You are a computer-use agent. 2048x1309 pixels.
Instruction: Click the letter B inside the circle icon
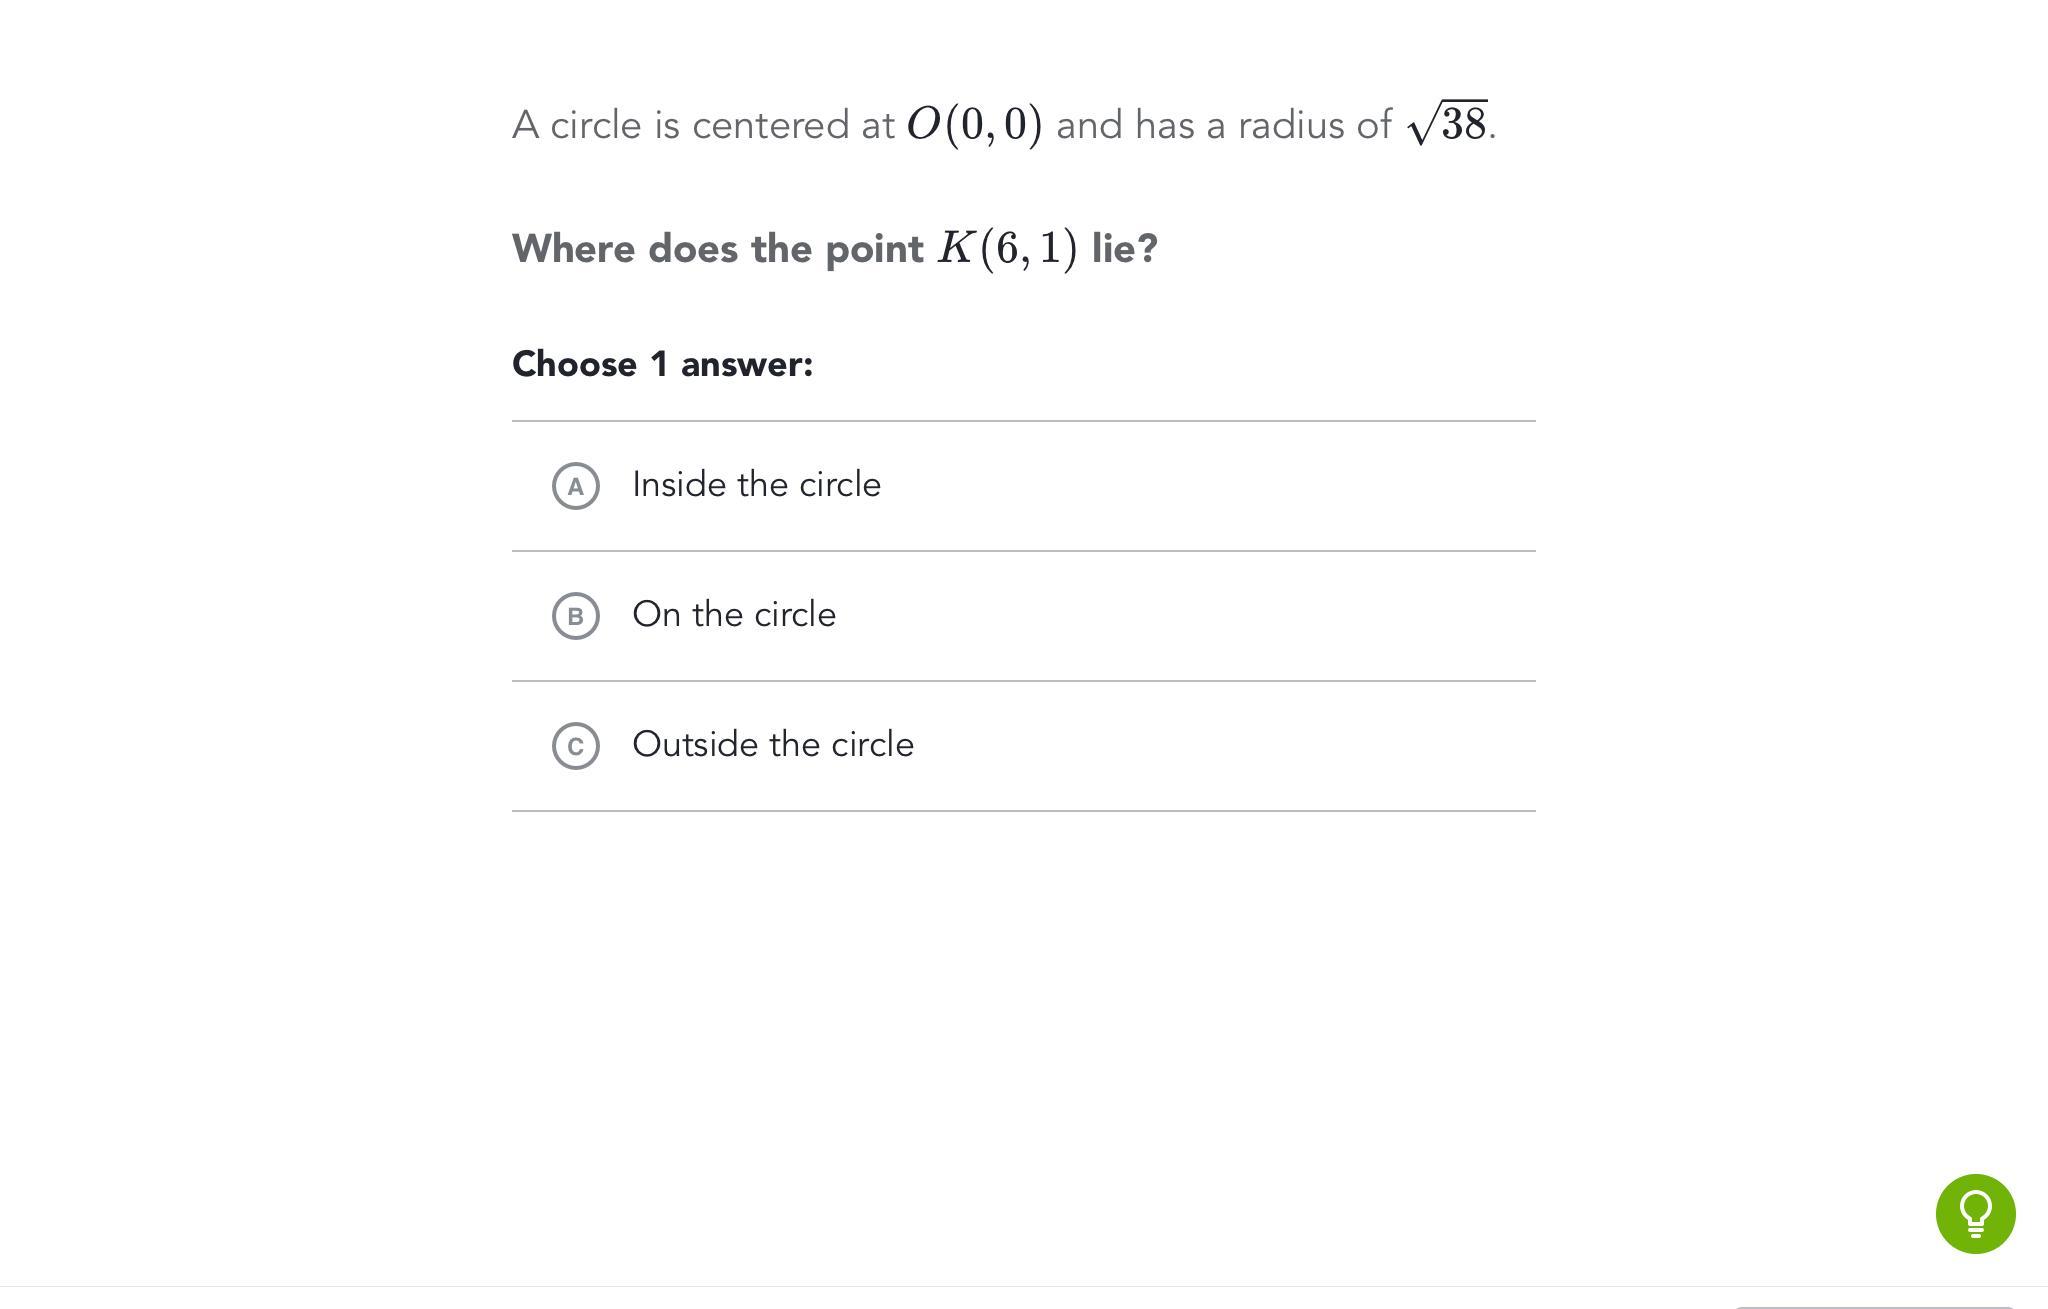point(576,617)
